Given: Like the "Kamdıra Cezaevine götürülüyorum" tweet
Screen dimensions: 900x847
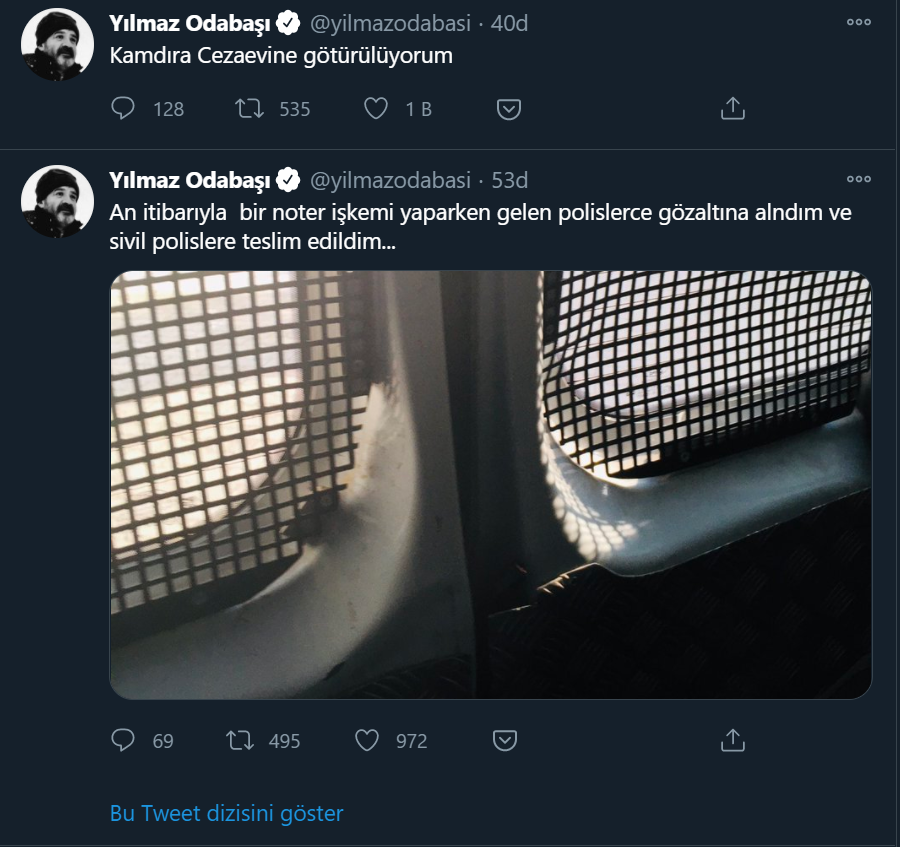Looking at the screenshot, I should click(x=374, y=110).
